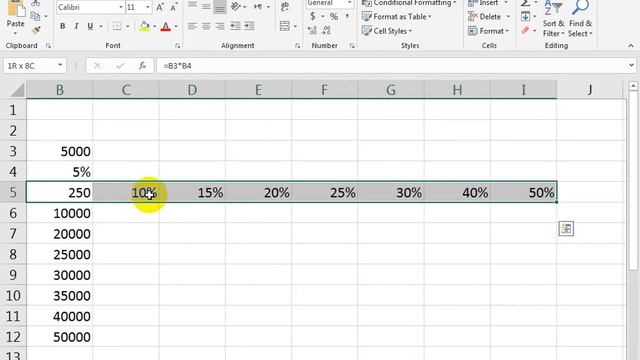
Task: Toggle Underline formatting
Action: [90, 27]
